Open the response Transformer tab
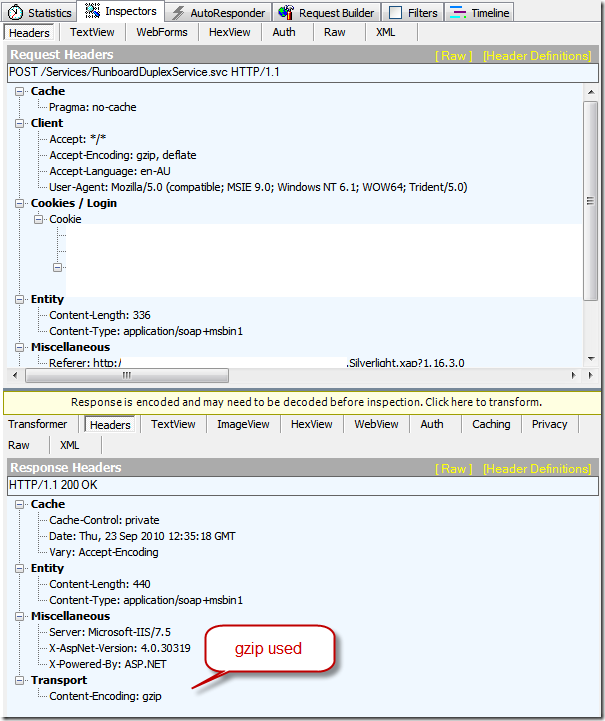 tap(38, 424)
